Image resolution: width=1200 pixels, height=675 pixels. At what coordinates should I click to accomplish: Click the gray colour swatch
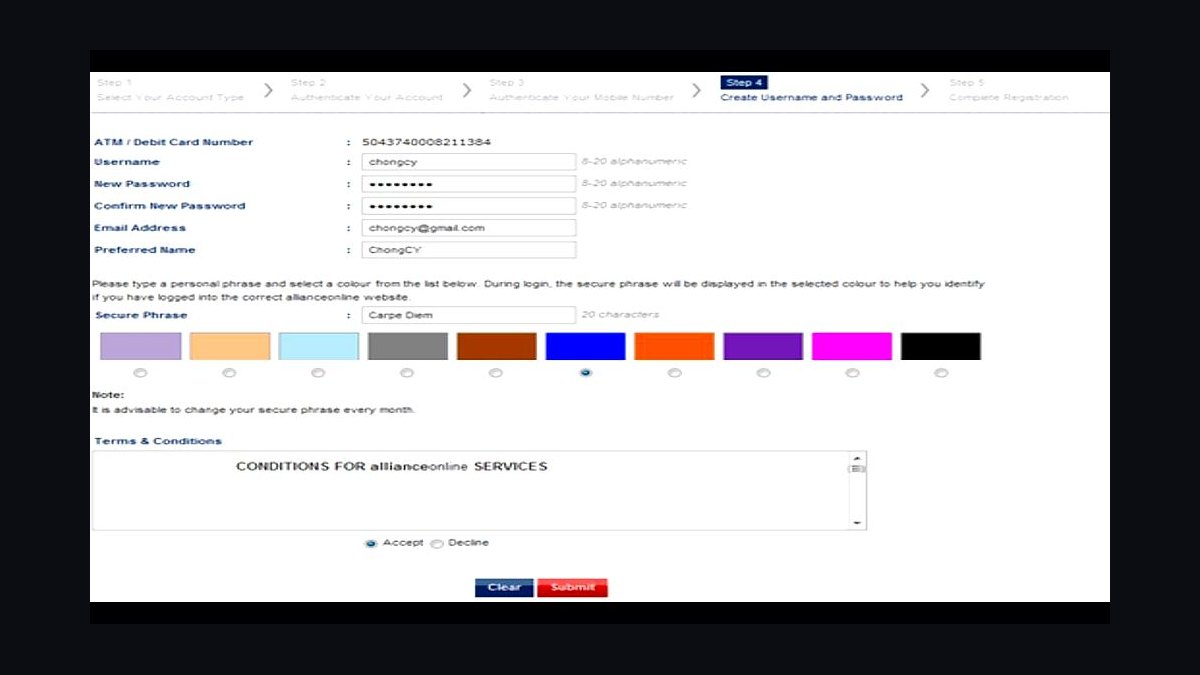(407, 346)
